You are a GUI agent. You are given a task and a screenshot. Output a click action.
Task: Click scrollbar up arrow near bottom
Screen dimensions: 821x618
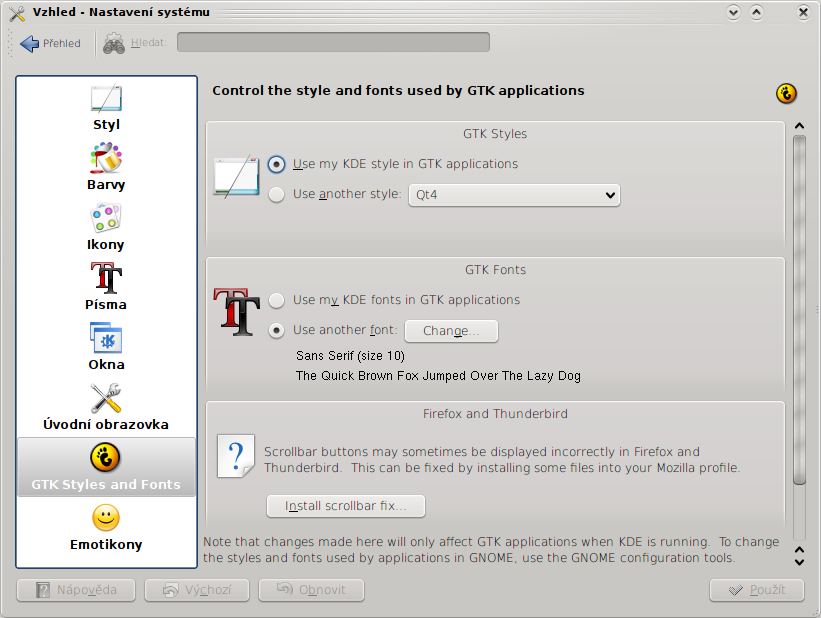(799, 549)
